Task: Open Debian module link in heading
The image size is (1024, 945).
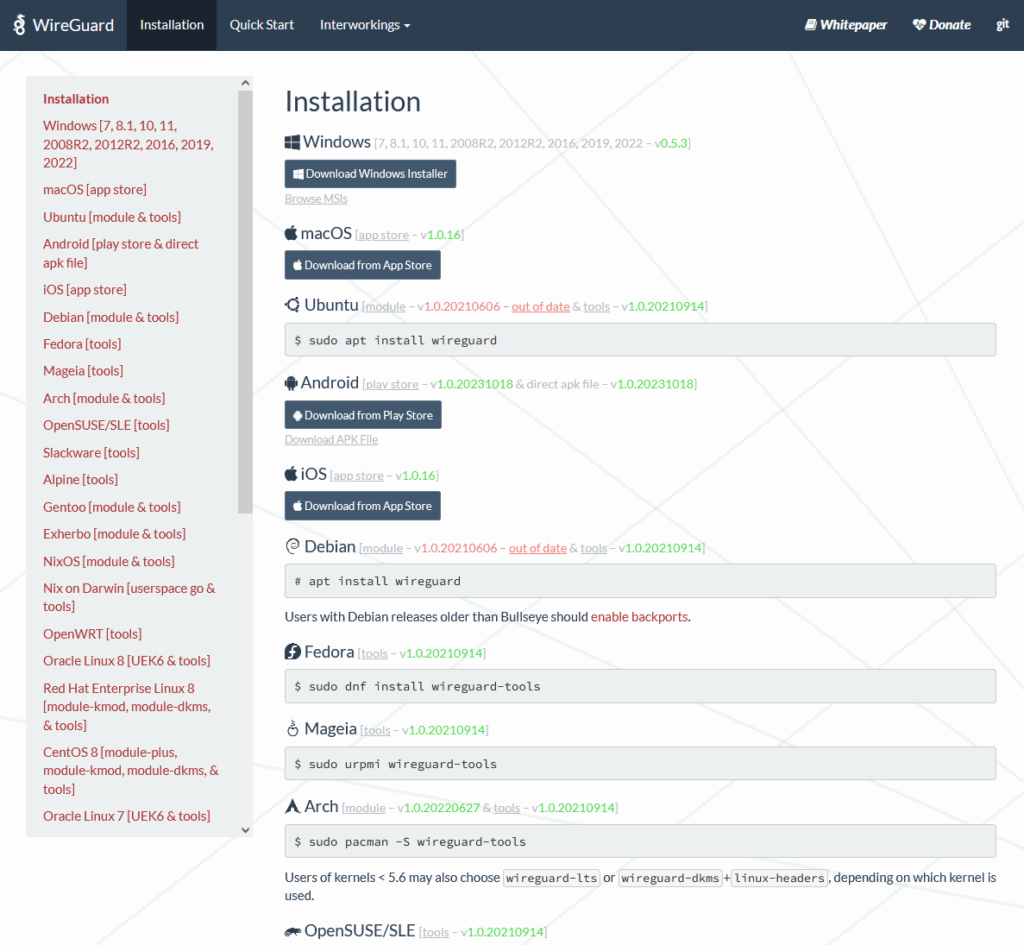Action: (x=383, y=549)
